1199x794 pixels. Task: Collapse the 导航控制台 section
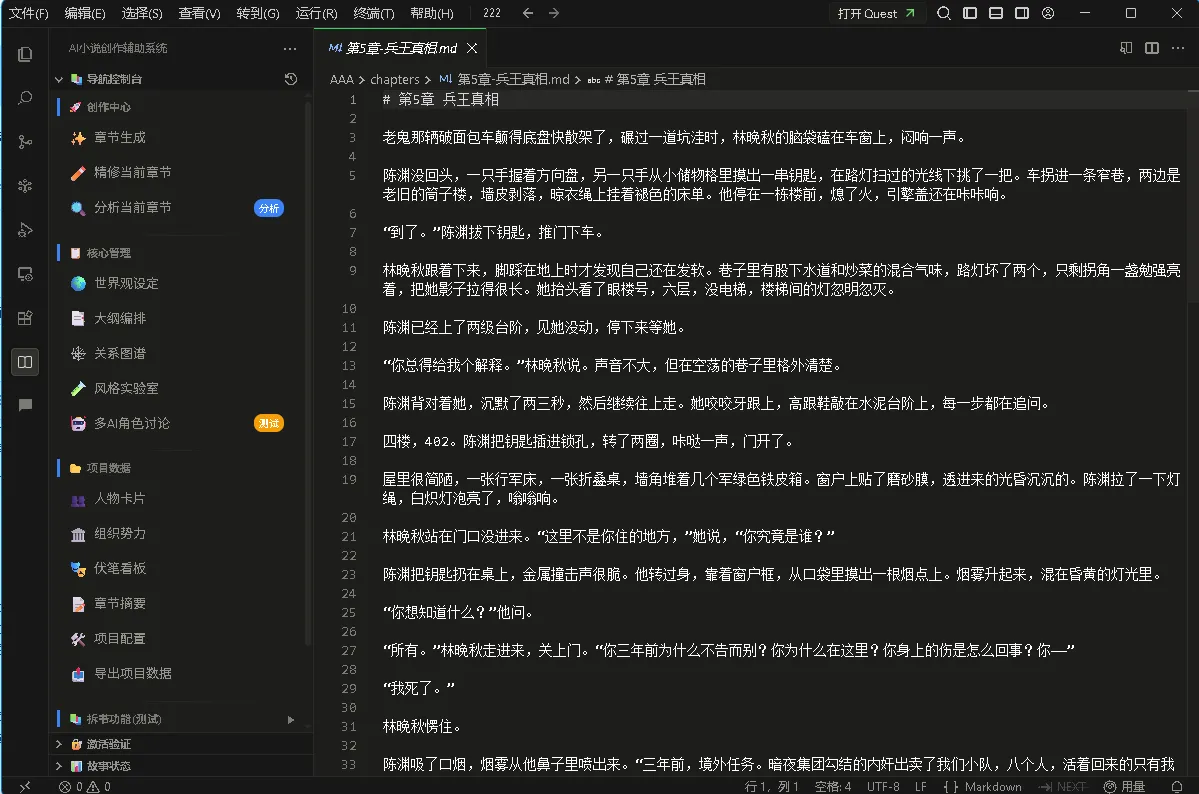click(x=59, y=79)
